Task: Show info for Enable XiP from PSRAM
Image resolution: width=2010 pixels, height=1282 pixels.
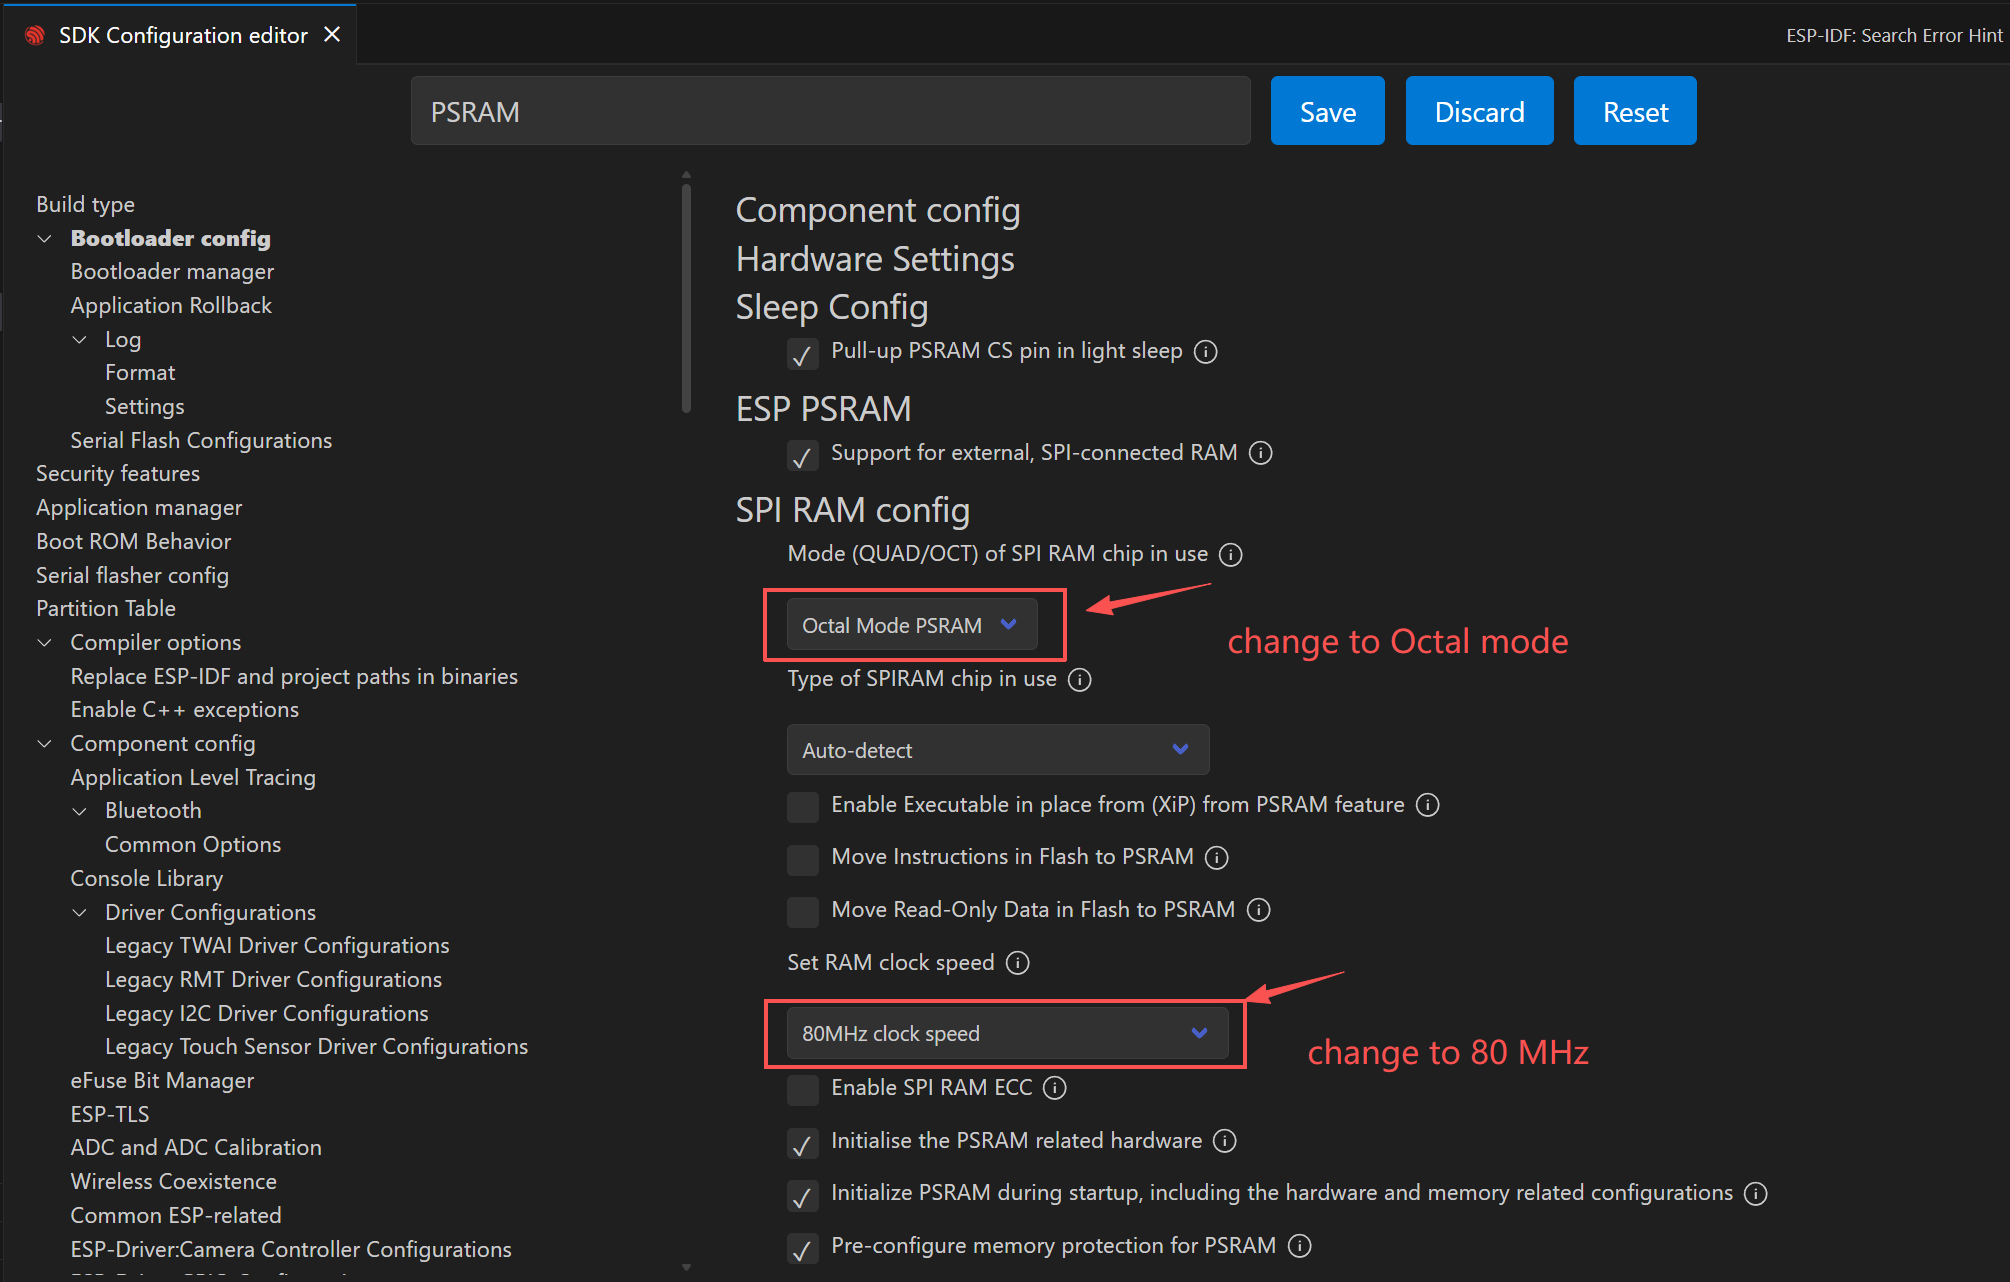Action: tap(1428, 805)
